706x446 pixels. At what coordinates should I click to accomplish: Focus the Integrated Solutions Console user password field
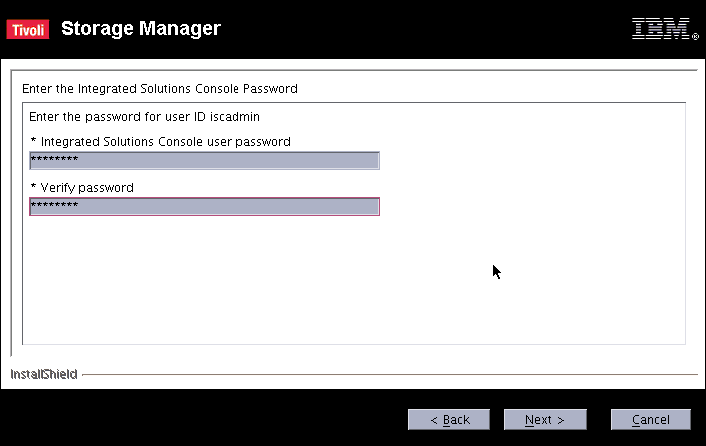(204, 161)
